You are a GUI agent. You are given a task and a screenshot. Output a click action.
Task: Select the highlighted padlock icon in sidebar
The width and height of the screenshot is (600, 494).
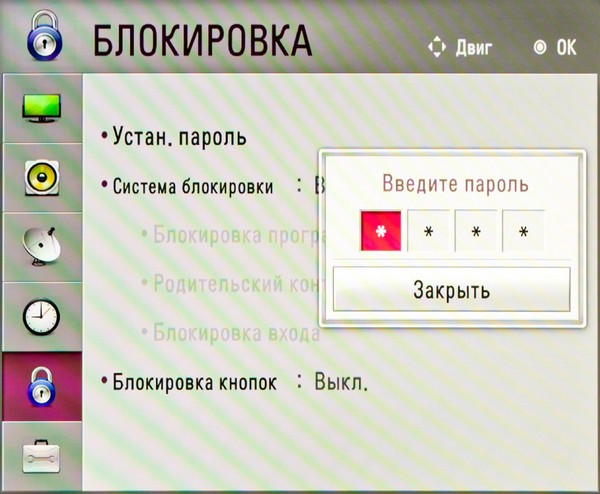coord(40,387)
